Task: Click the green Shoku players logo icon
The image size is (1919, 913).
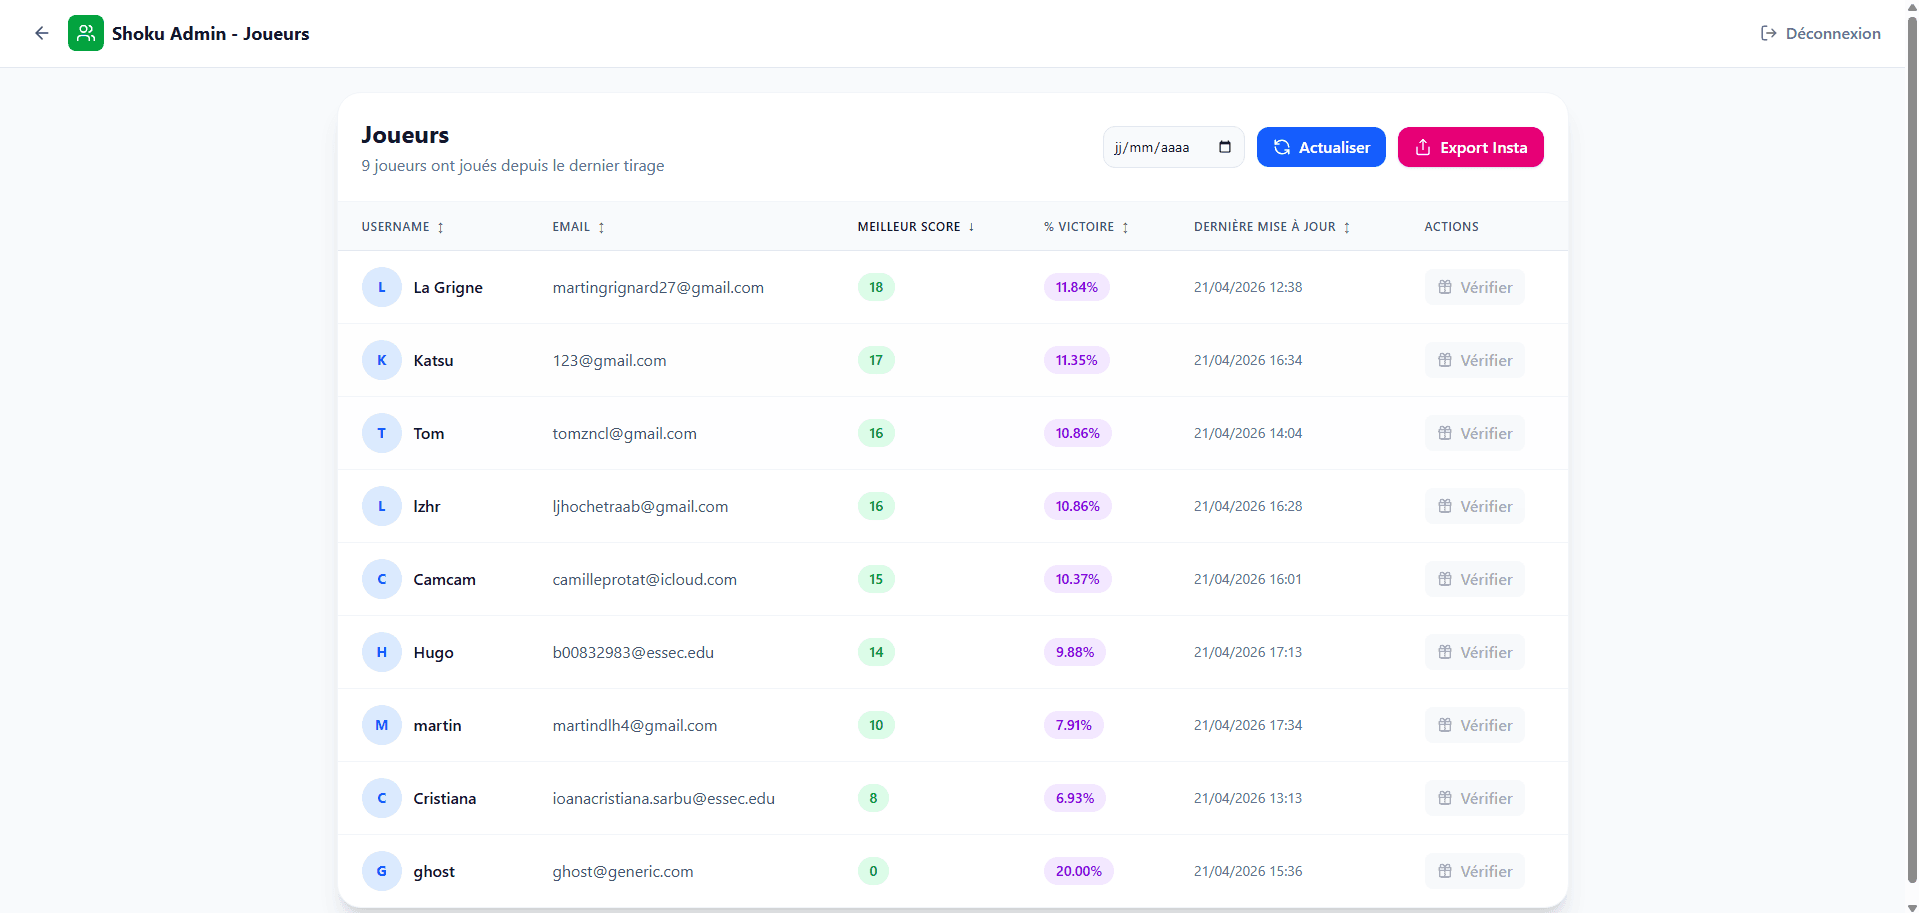Action: [86, 33]
